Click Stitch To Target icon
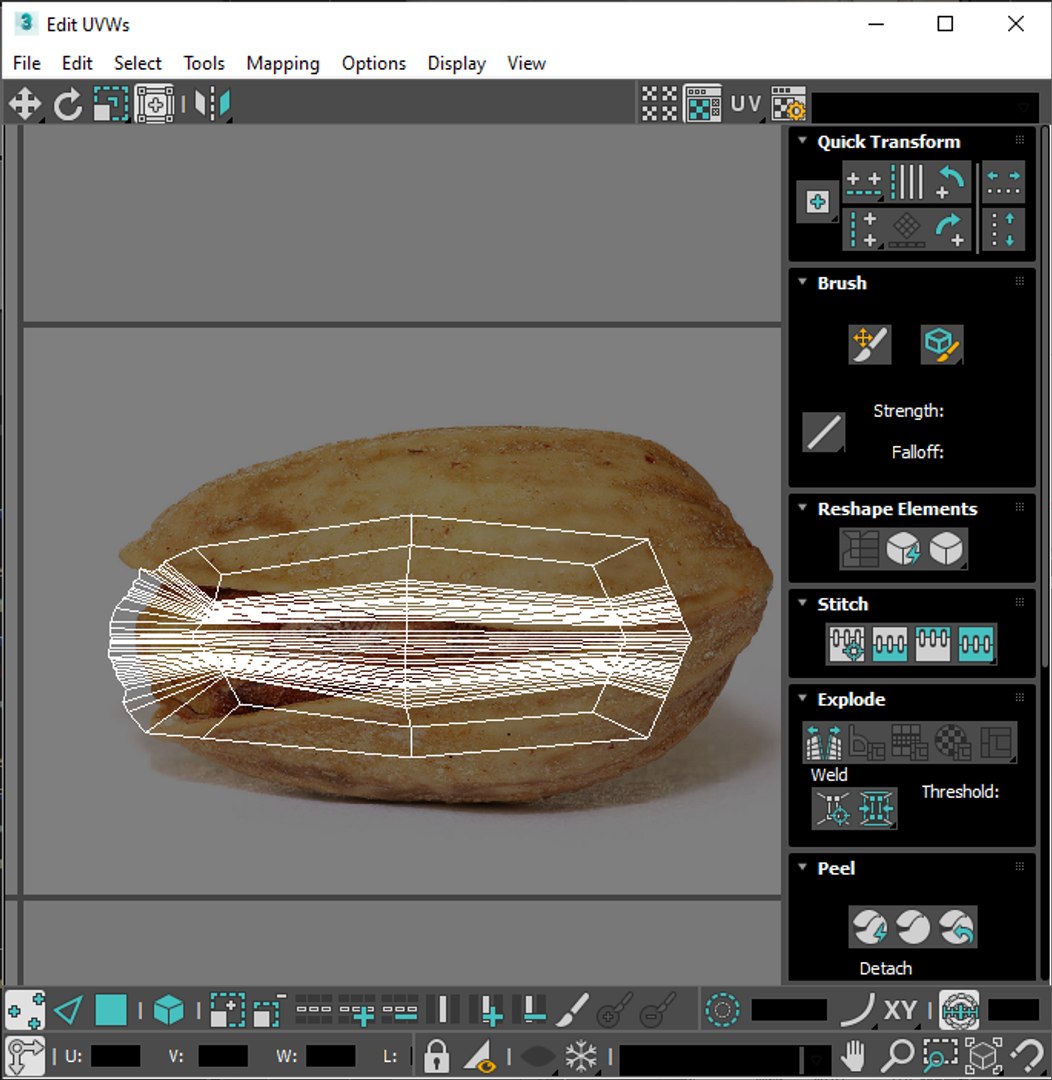Viewport: 1052px width, 1080px height. [847, 644]
